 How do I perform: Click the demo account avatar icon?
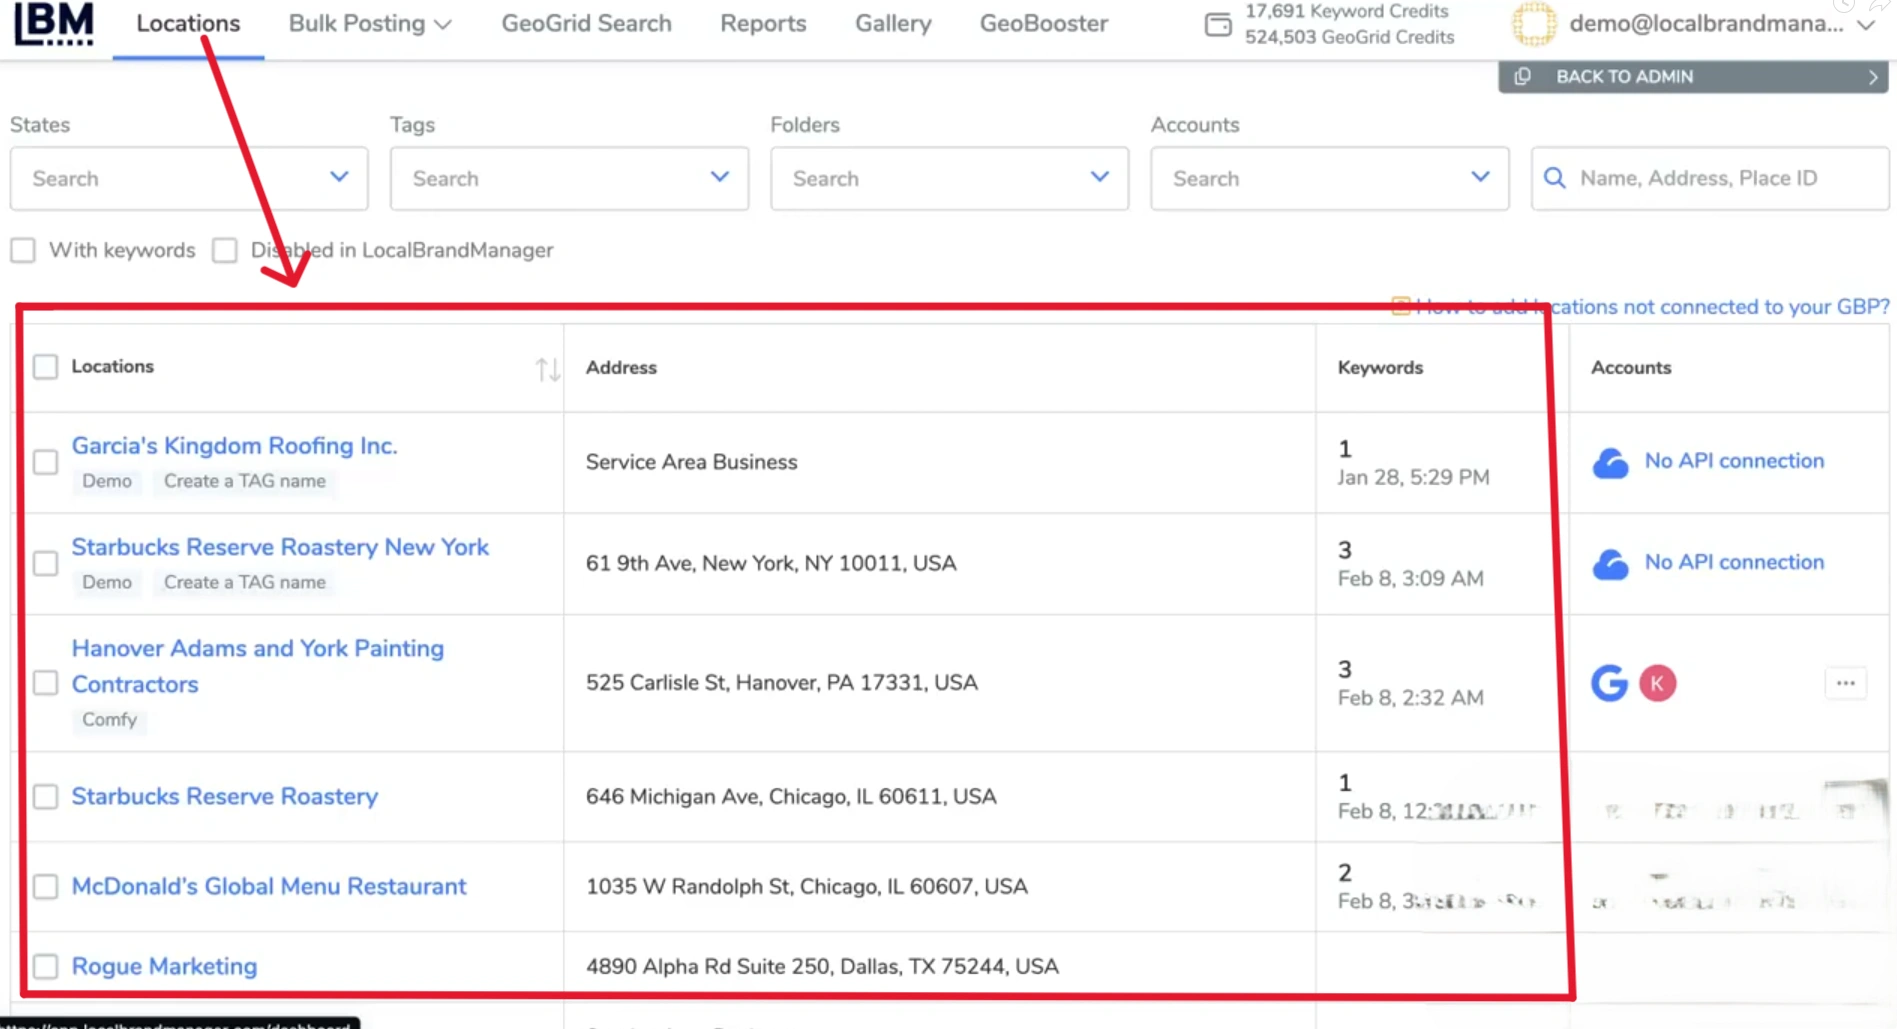click(x=1534, y=23)
